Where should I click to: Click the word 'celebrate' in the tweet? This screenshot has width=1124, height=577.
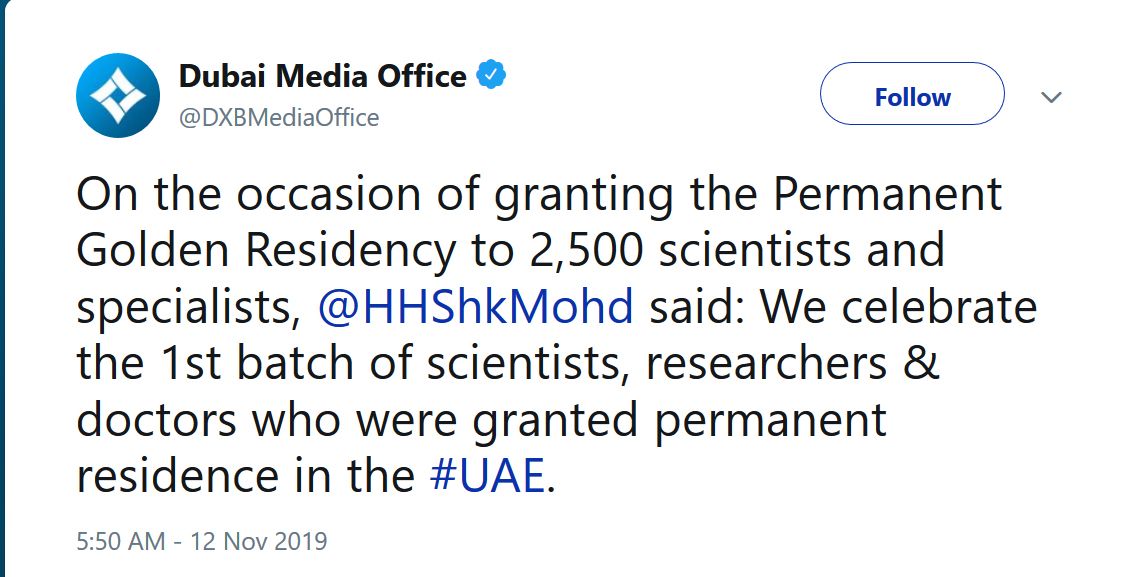tap(940, 306)
